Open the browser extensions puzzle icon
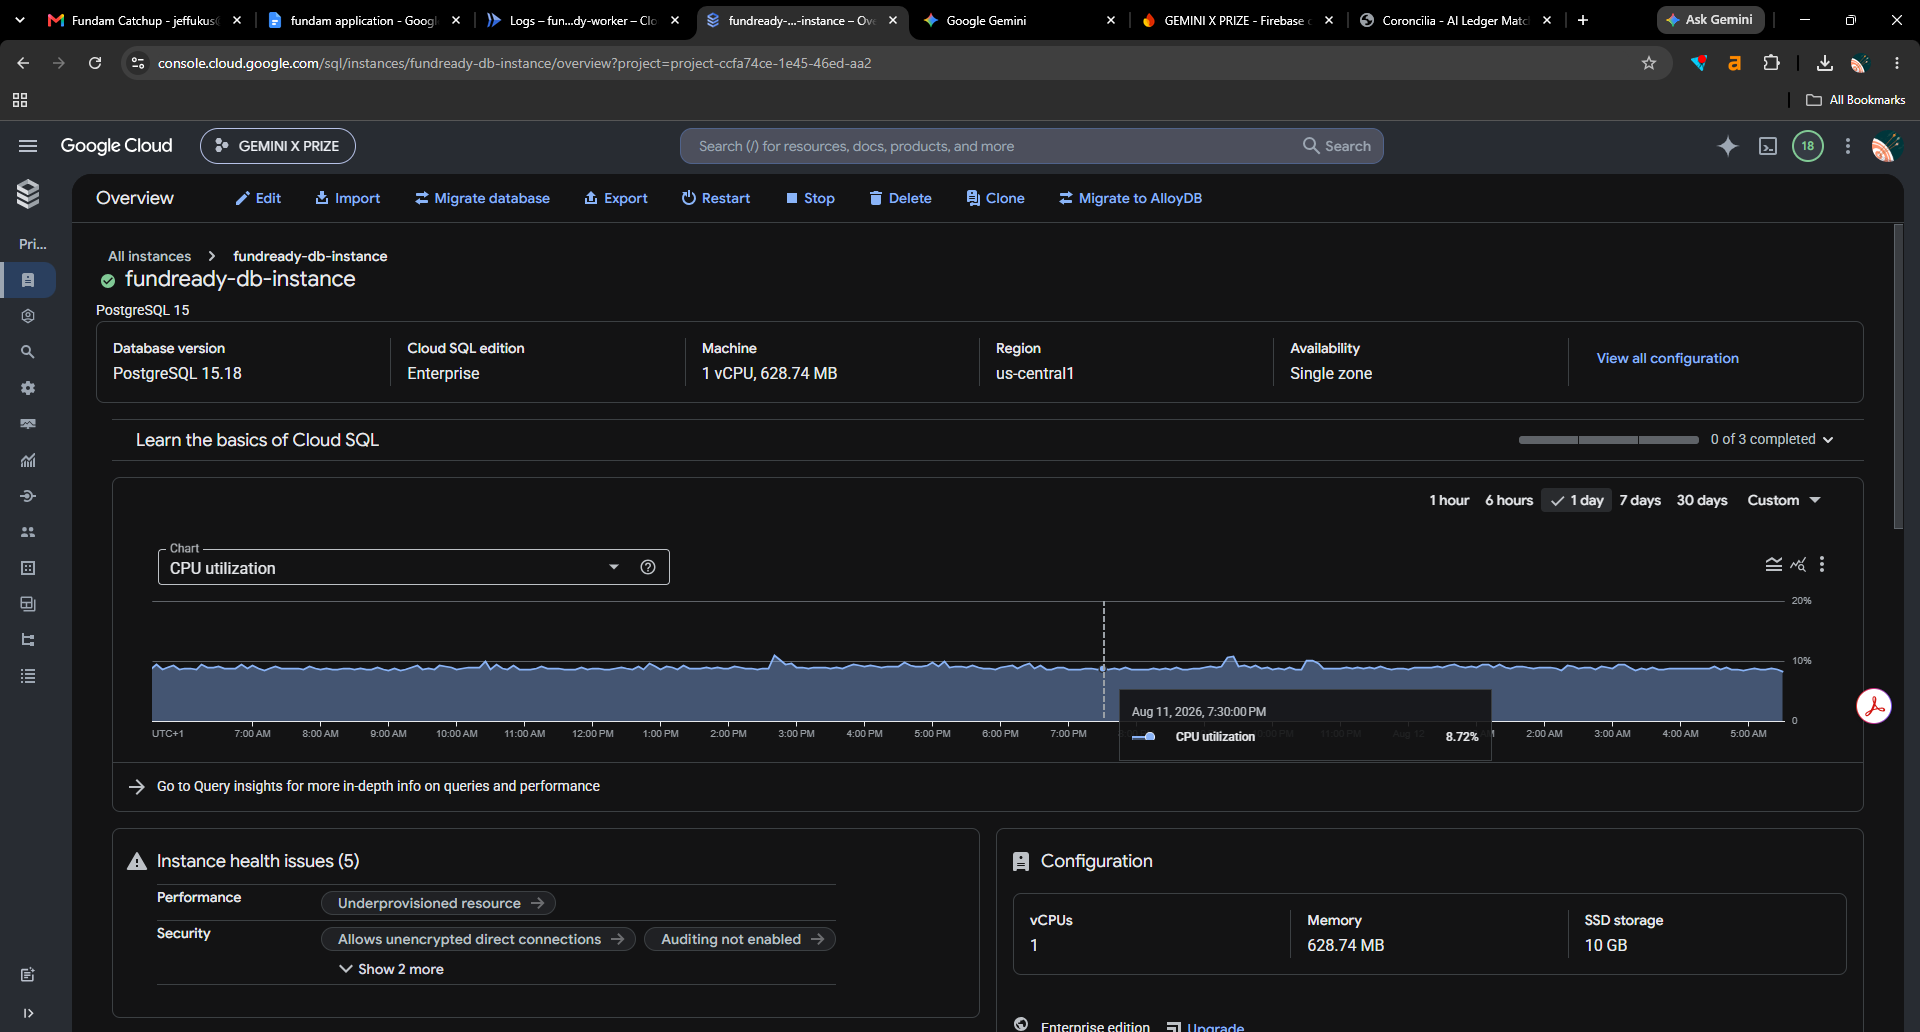Screen dimensions: 1920x1032 pos(1771,63)
